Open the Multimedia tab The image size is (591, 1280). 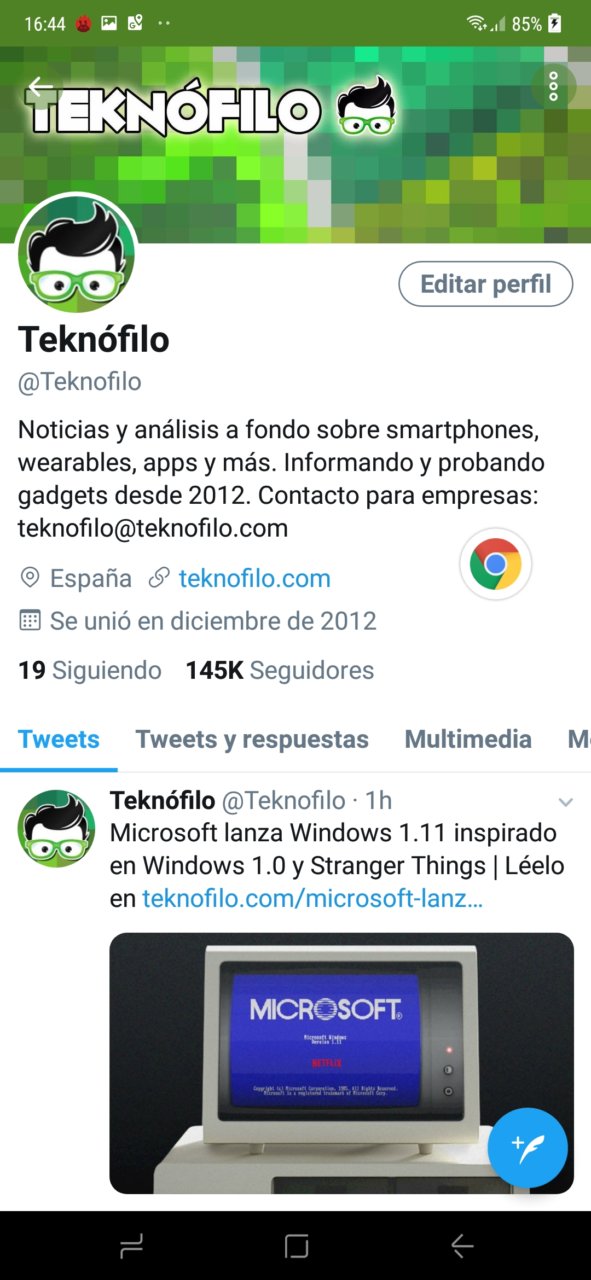tap(468, 740)
